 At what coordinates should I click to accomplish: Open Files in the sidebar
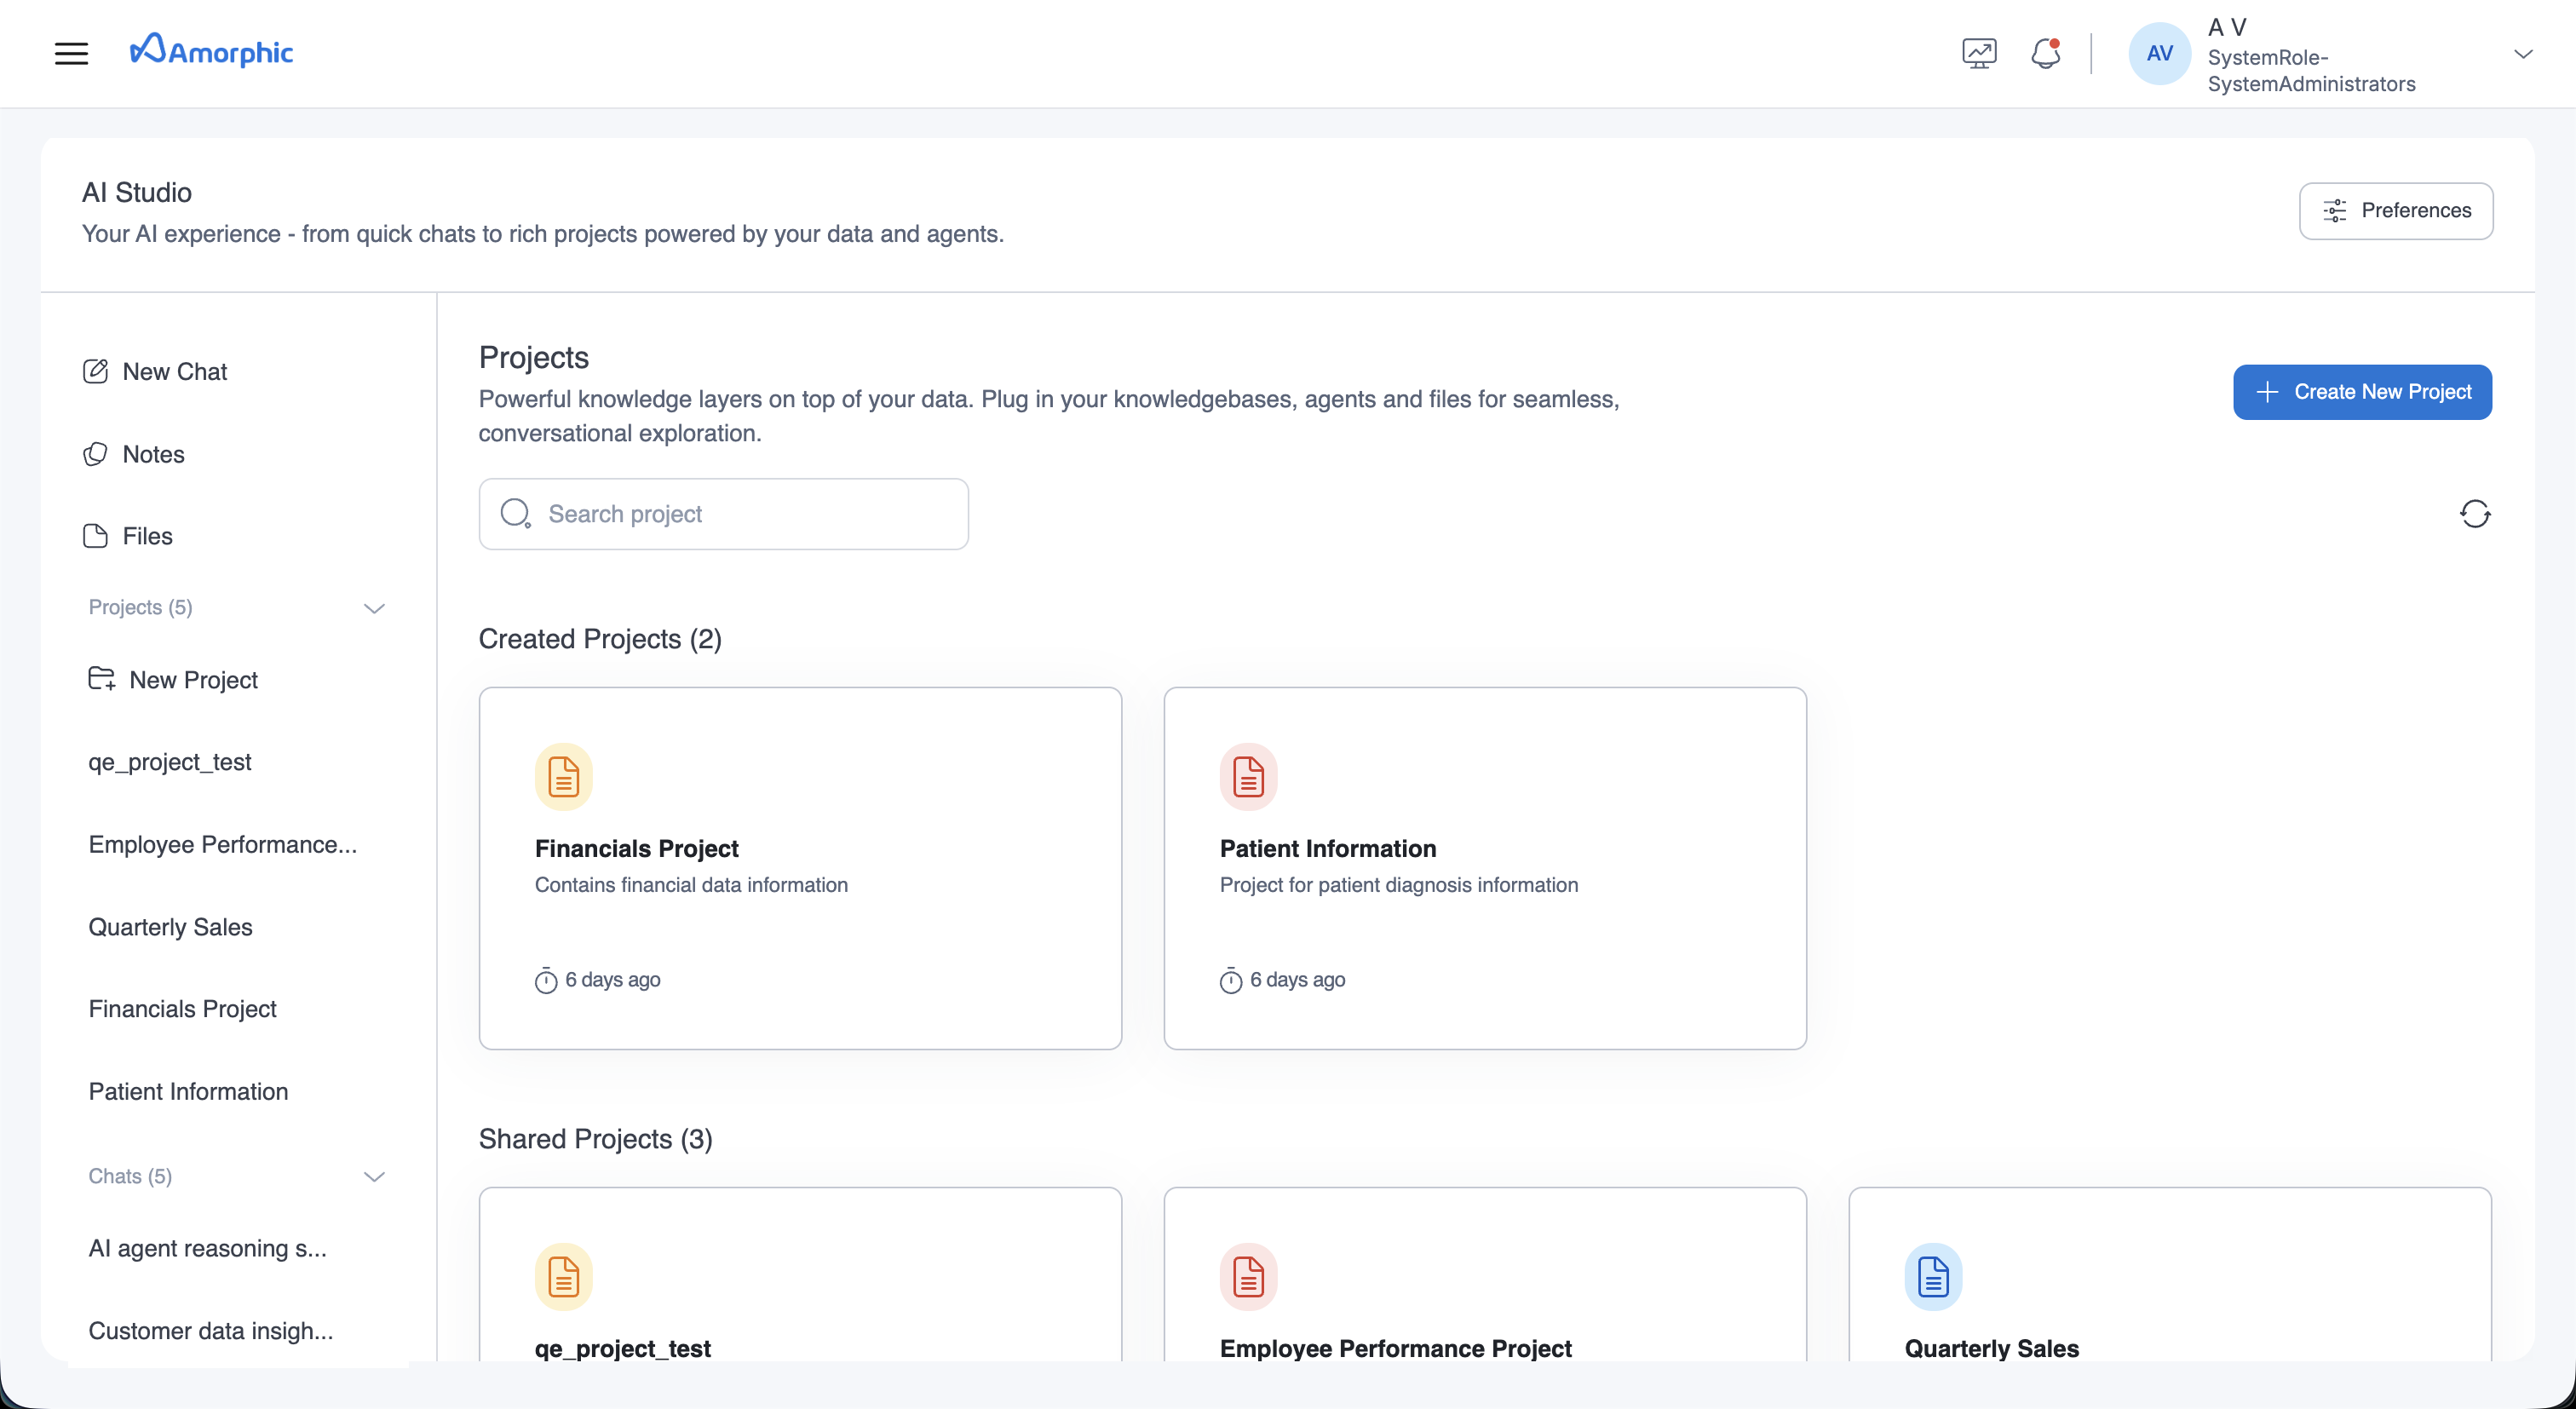(x=147, y=536)
